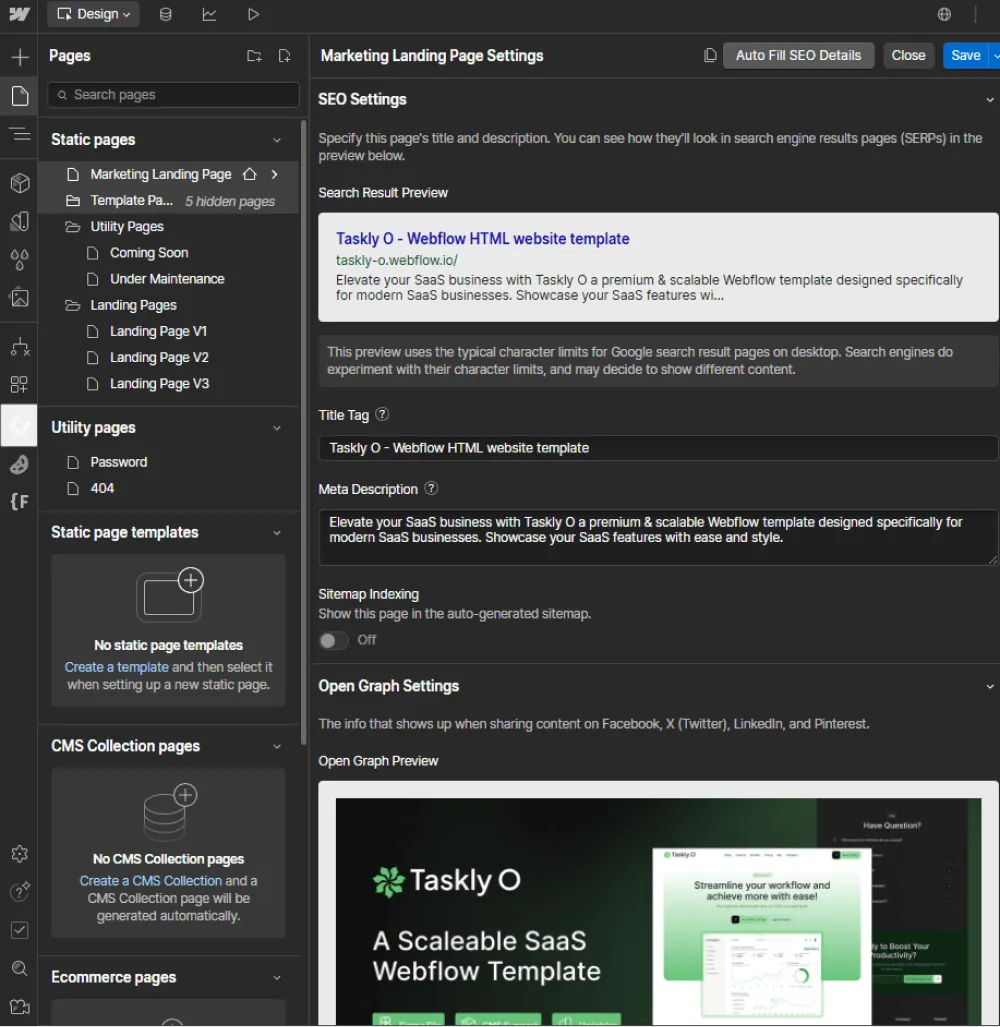Open the Insights chart icon in top bar

209,14
